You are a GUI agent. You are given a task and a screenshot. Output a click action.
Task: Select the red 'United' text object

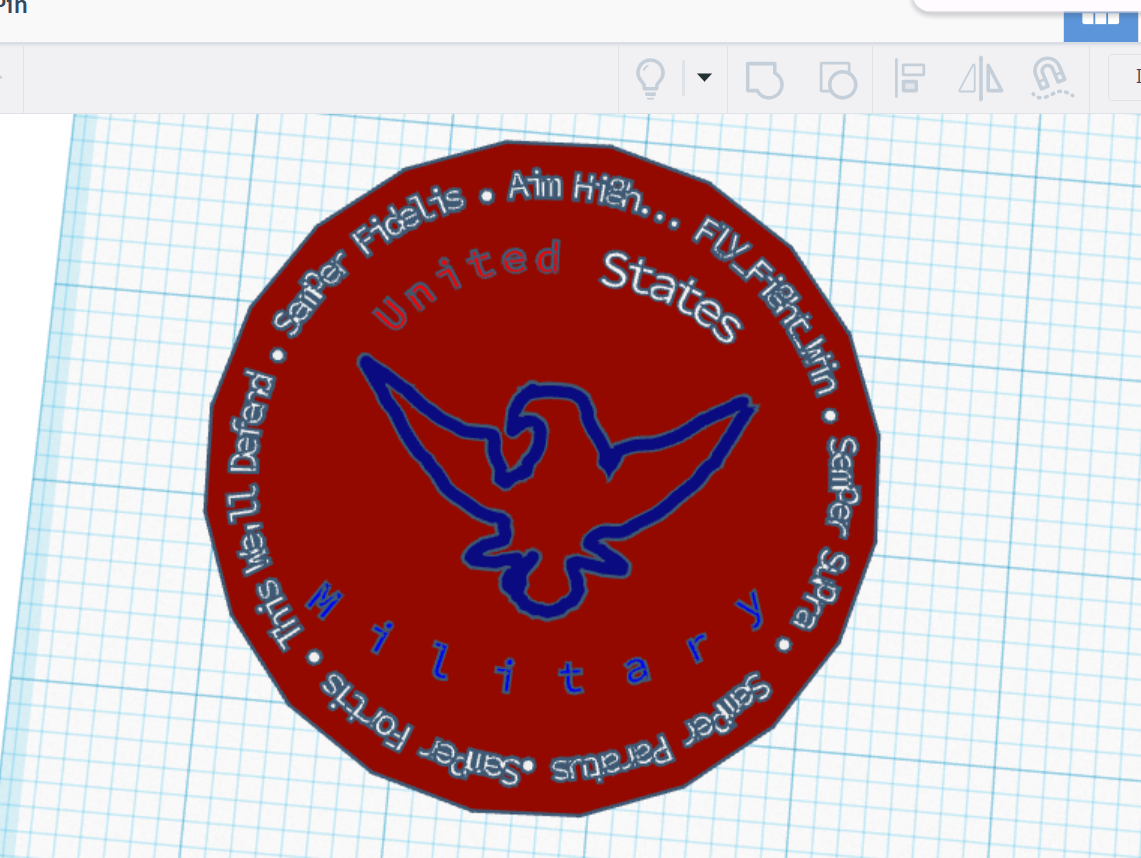click(x=468, y=285)
